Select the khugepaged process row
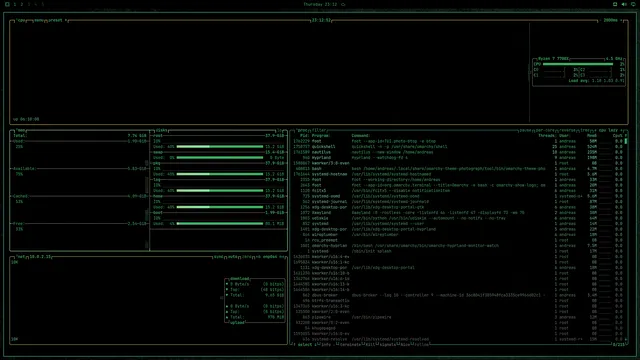This screenshot has height=360, width=640. click(x=458, y=328)
